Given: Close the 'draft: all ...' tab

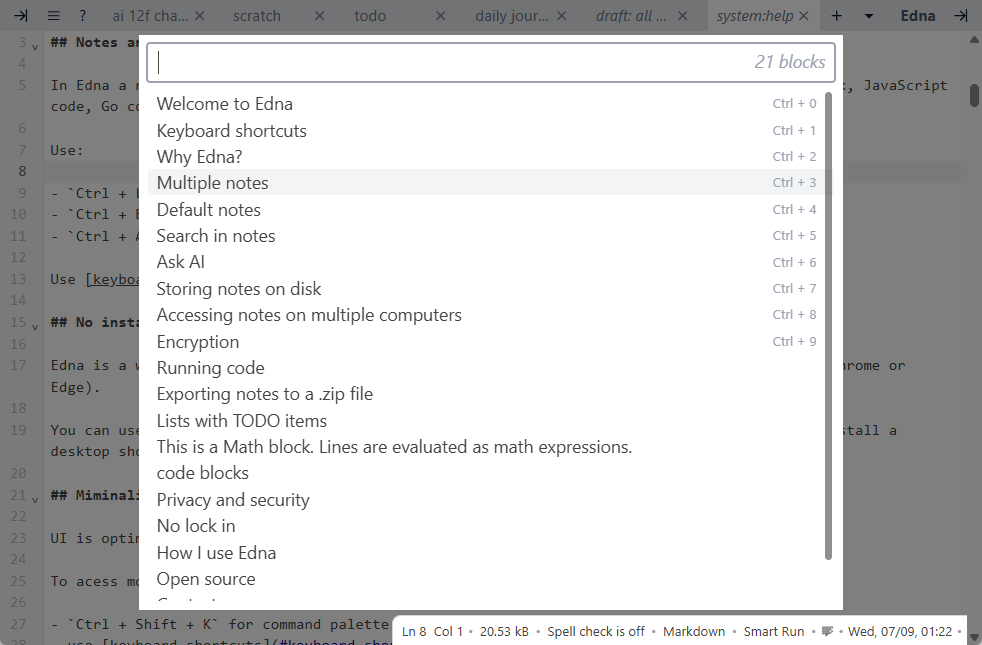Looking at the screenshot, I should coord(683,16).
